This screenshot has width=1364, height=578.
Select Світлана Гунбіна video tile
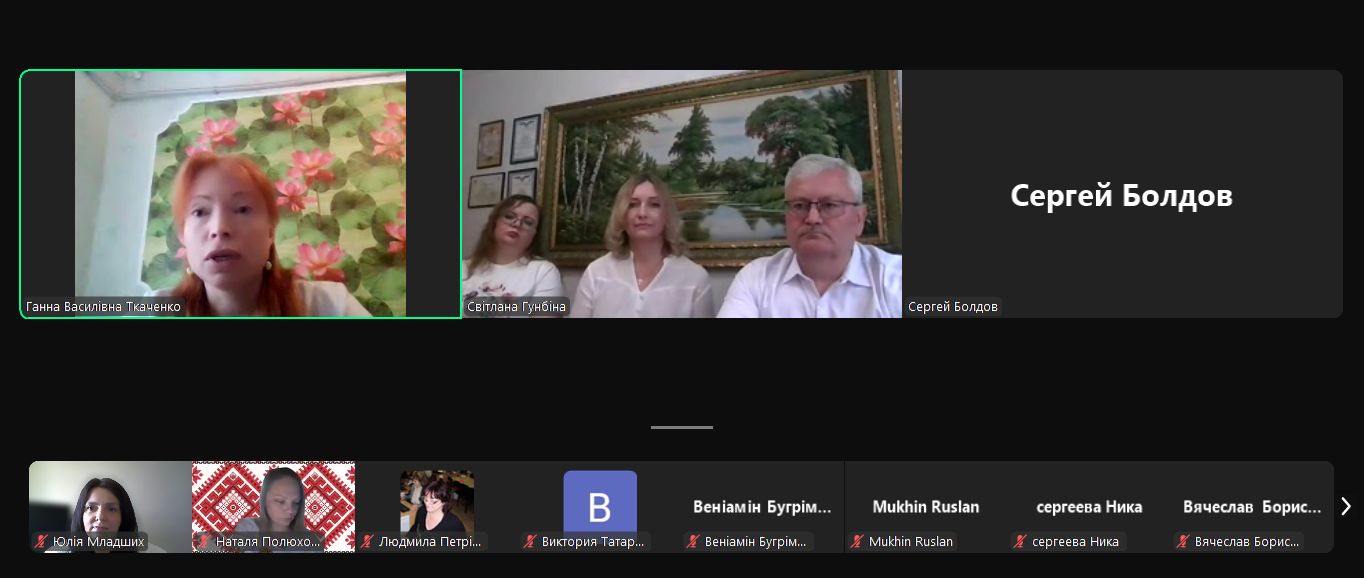(682, 194)
